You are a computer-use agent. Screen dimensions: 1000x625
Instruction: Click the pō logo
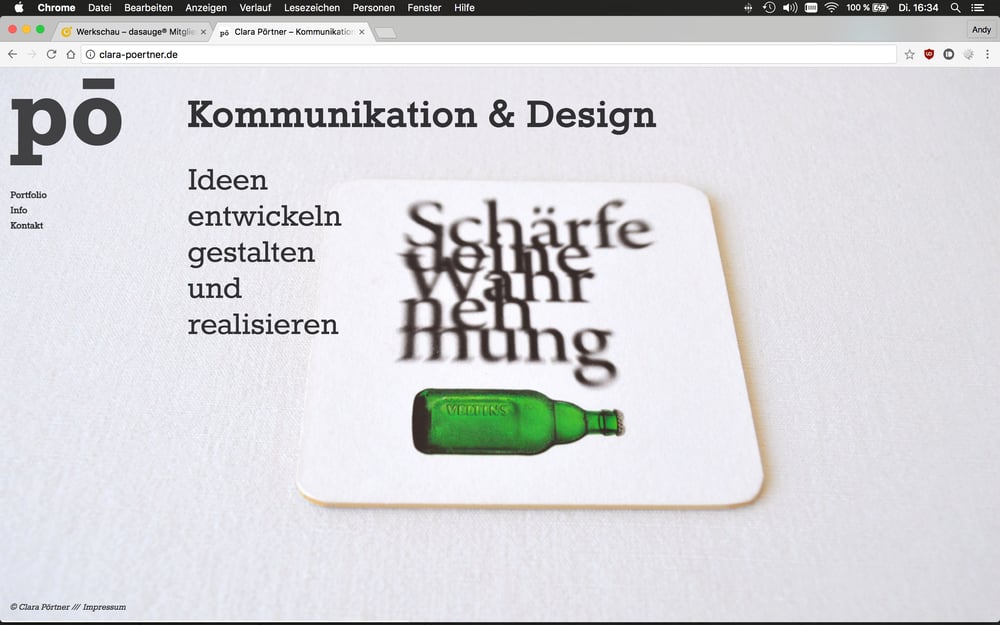[x=66, y=121]
